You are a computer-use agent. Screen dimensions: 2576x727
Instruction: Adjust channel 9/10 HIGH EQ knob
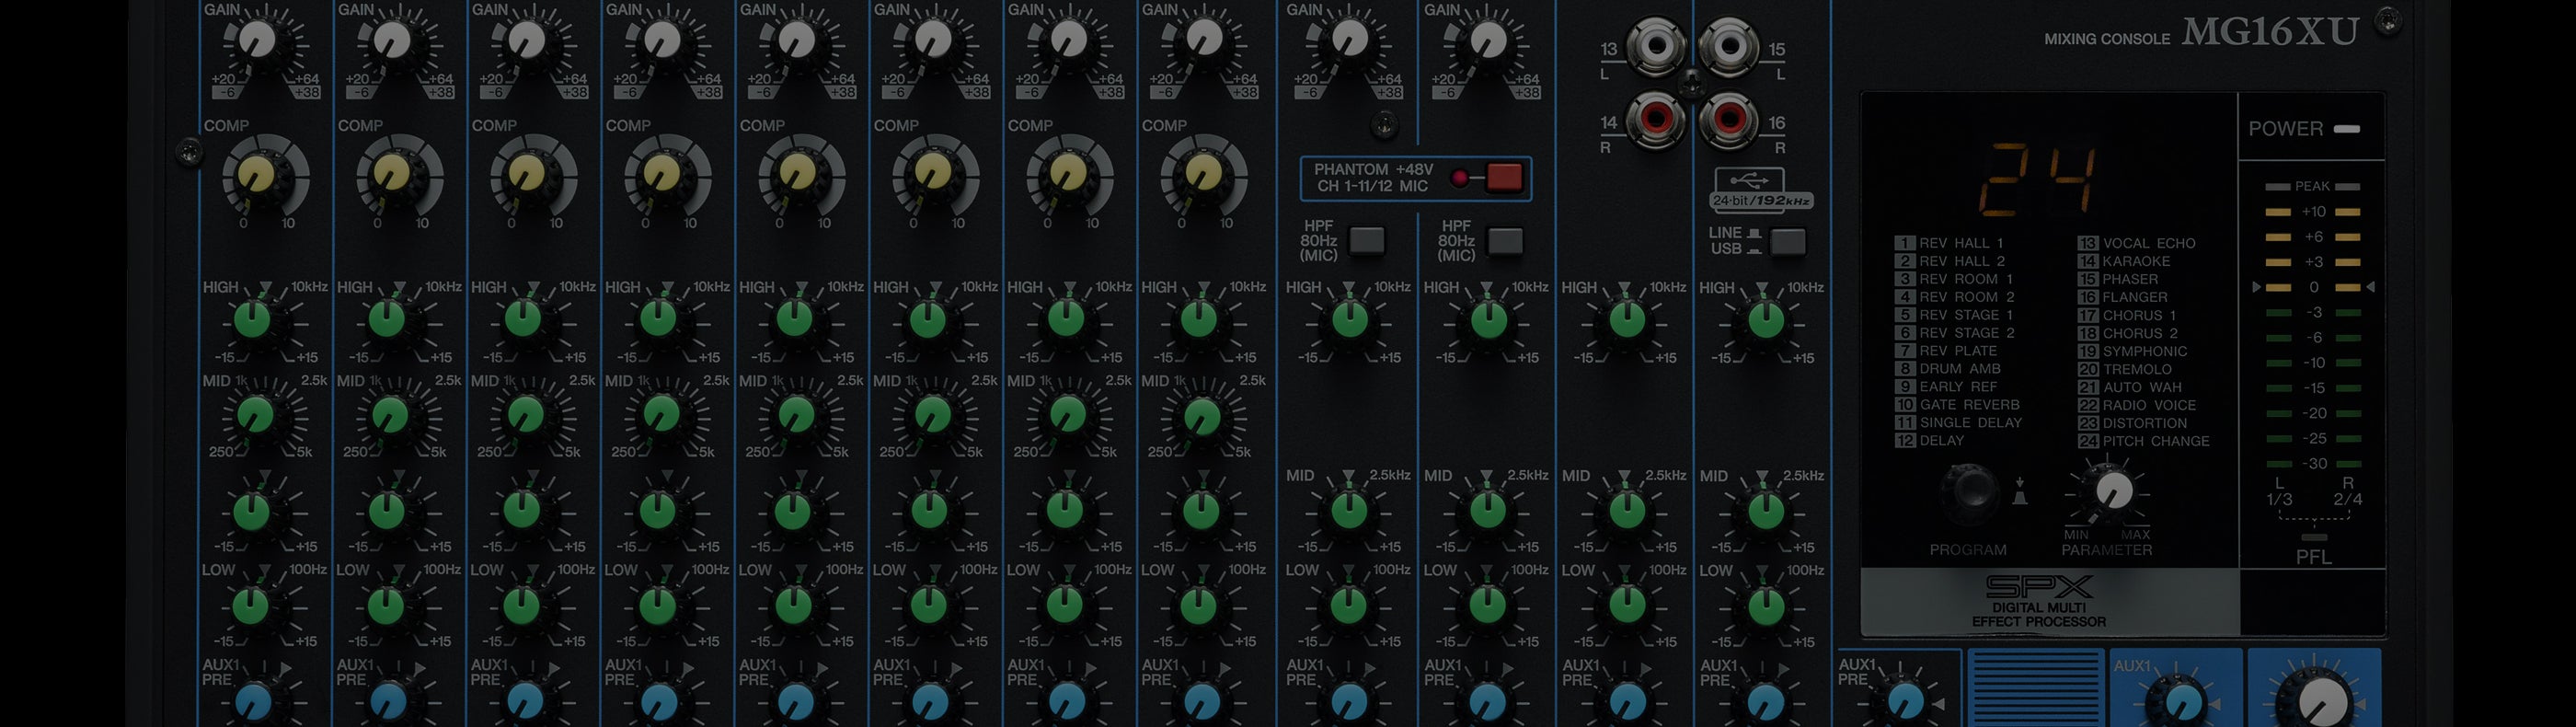[x=1350, y=320]
